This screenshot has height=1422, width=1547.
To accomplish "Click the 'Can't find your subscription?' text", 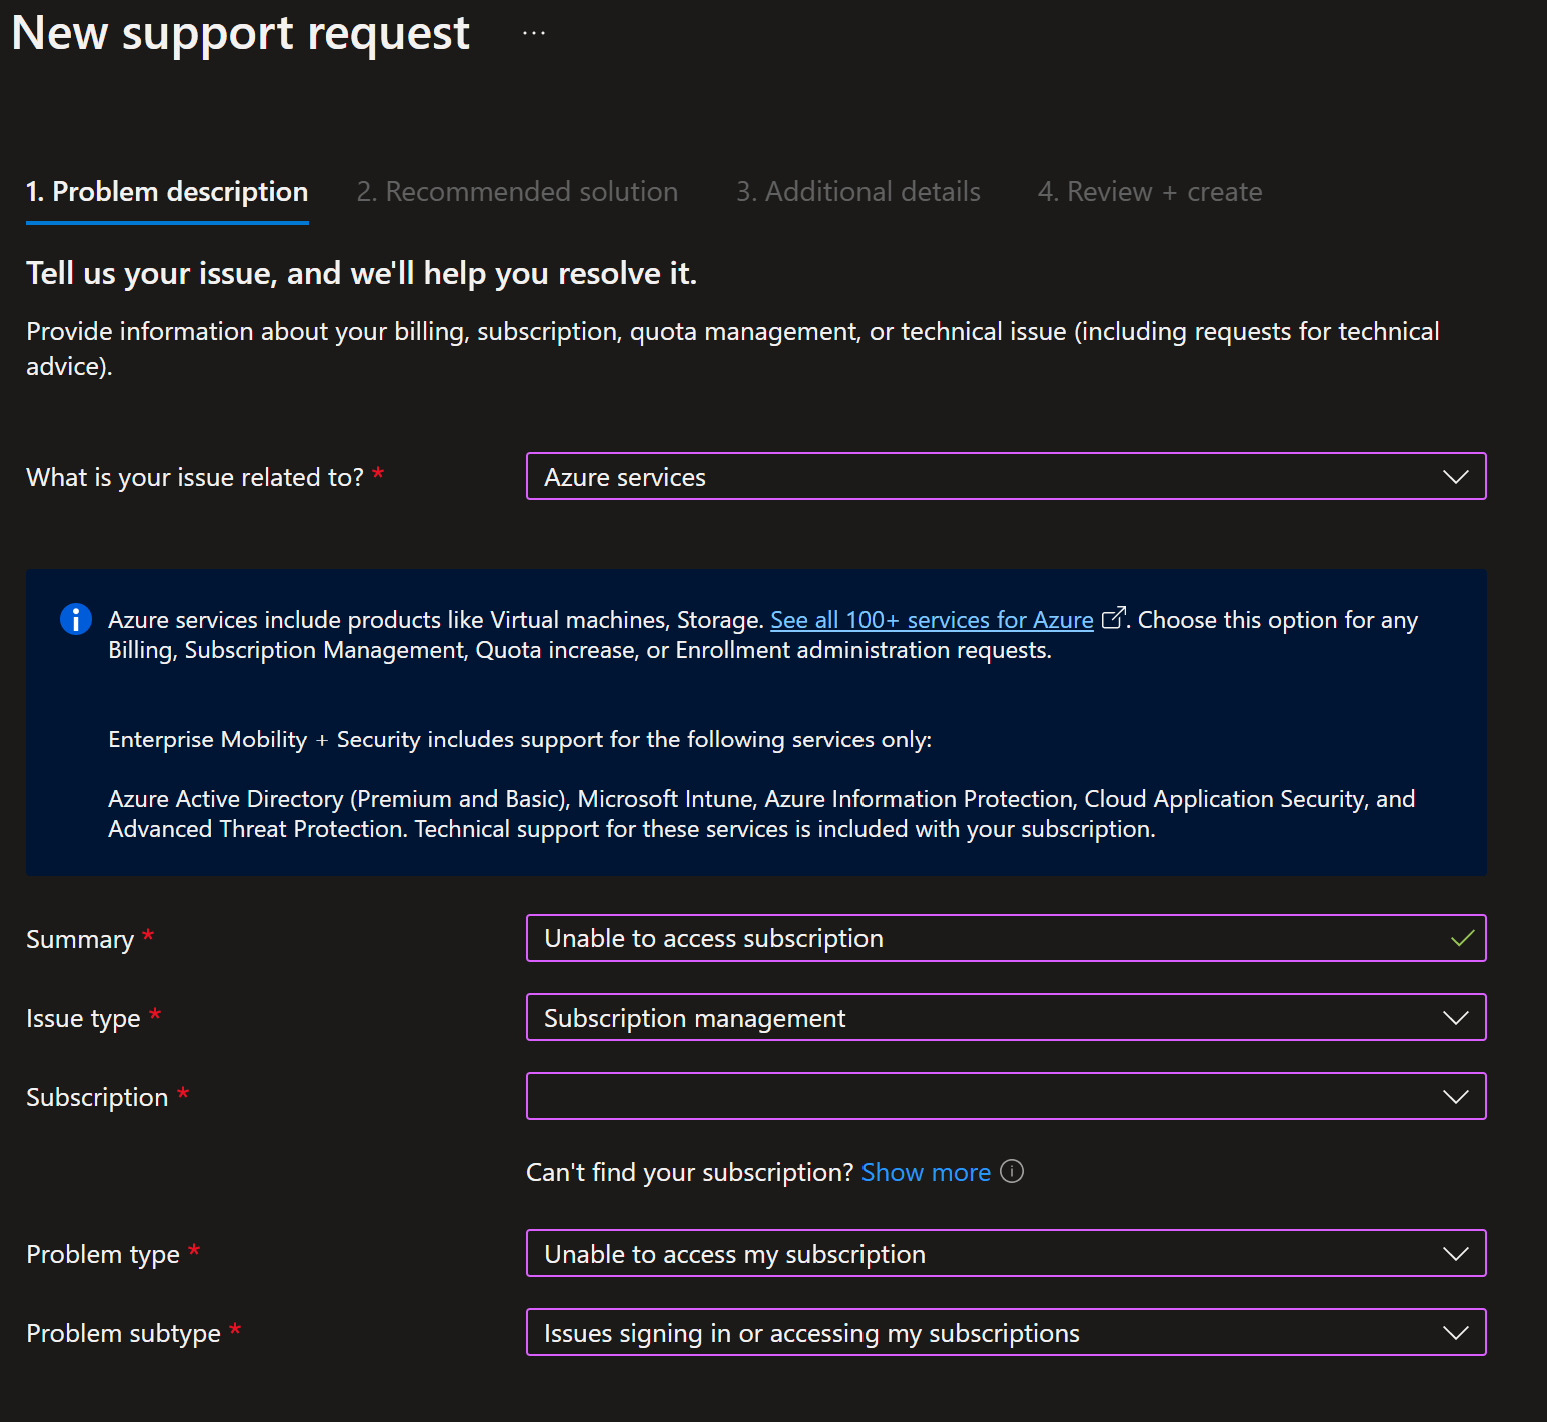I will point(690,1172).
